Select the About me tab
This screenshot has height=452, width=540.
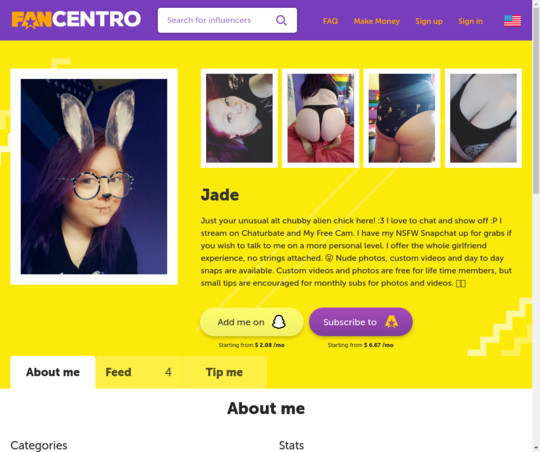coord(53,372)
